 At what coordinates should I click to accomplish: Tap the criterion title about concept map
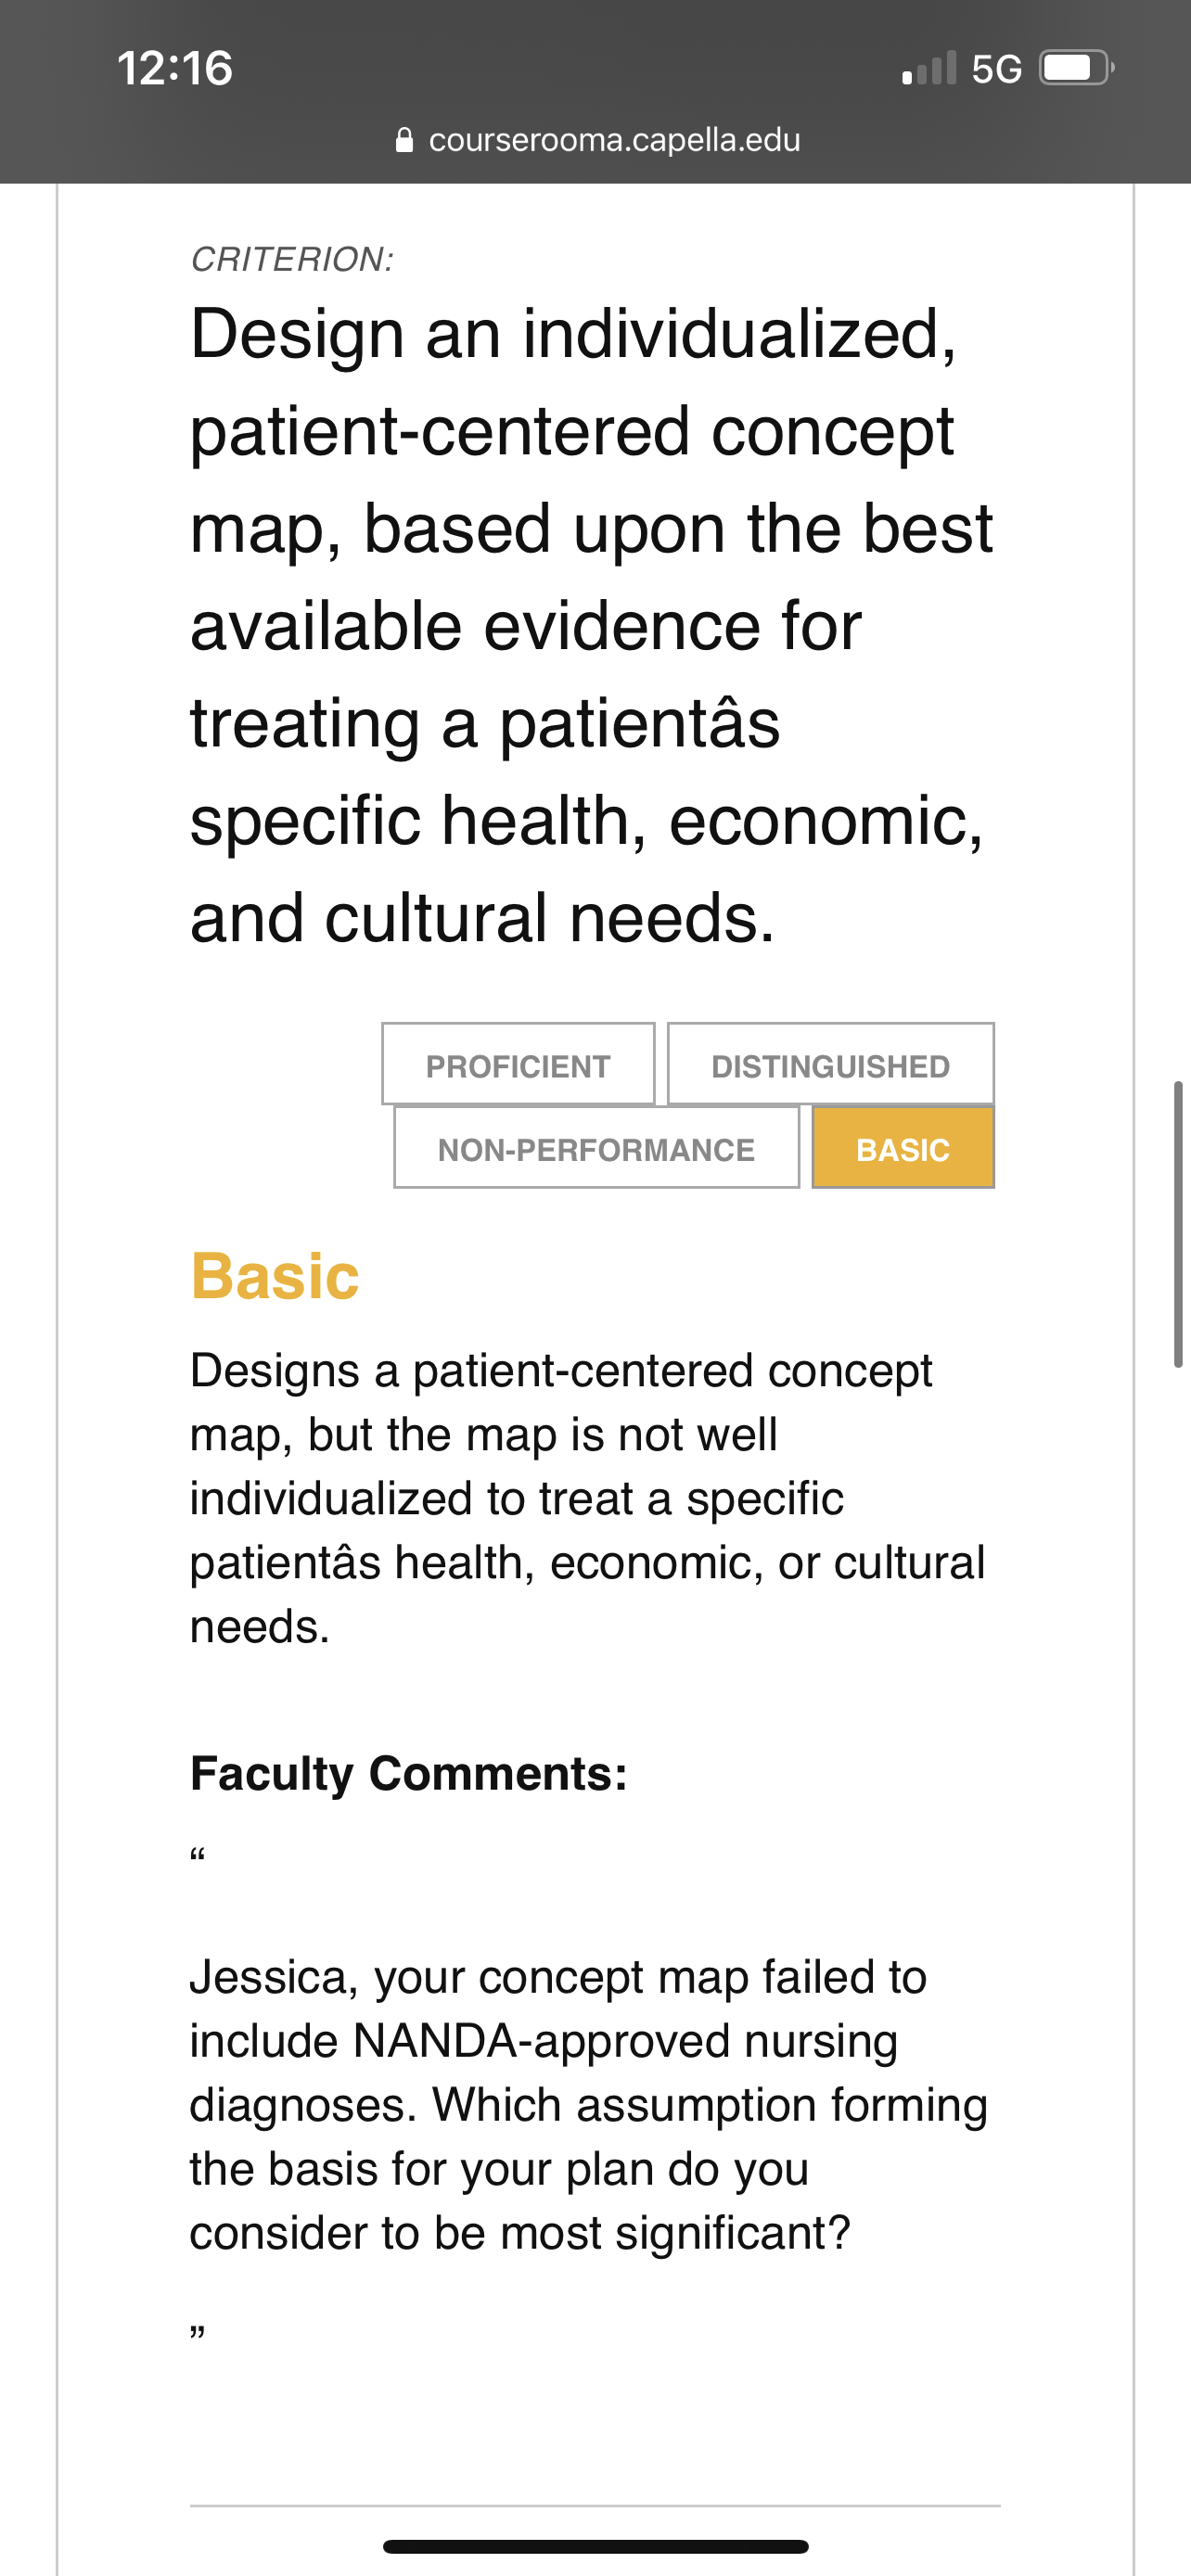pos(591,625)
